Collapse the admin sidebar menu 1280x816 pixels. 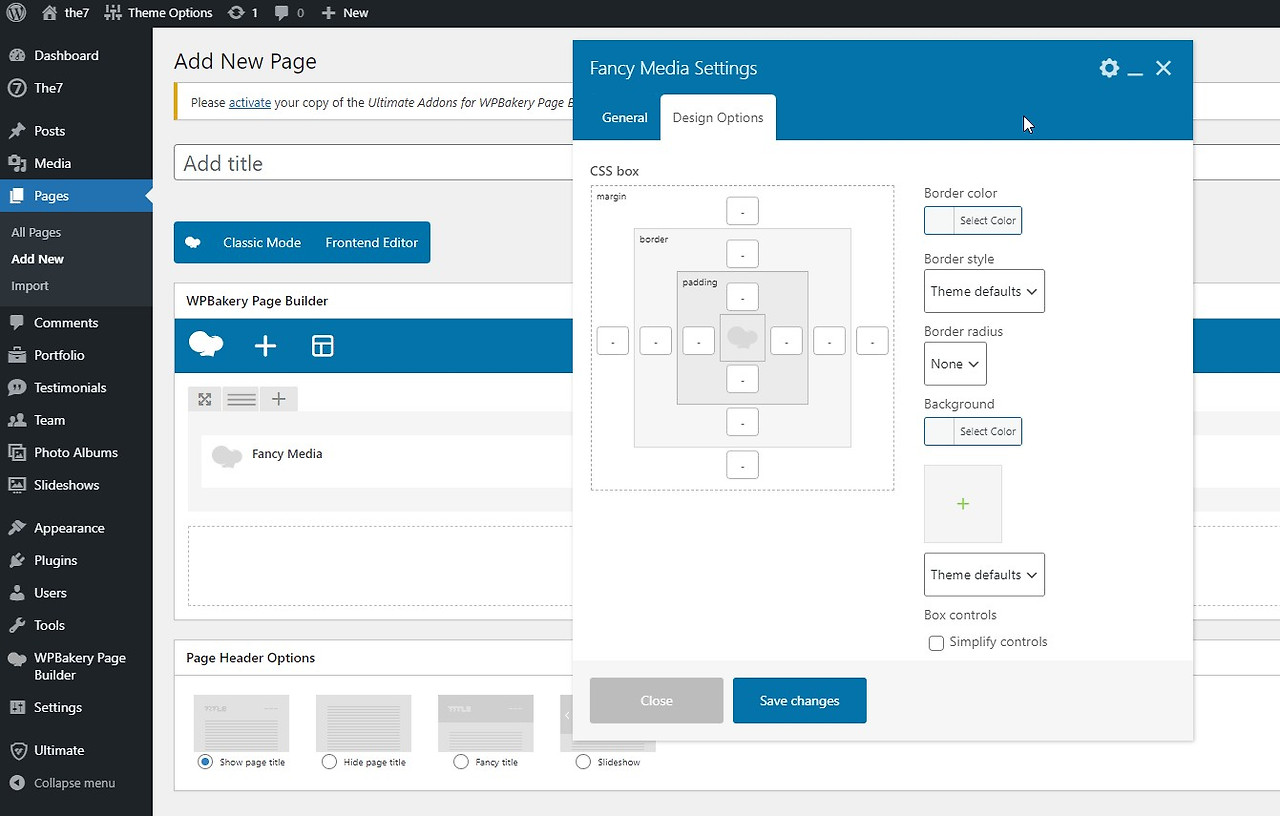[76, 783]
